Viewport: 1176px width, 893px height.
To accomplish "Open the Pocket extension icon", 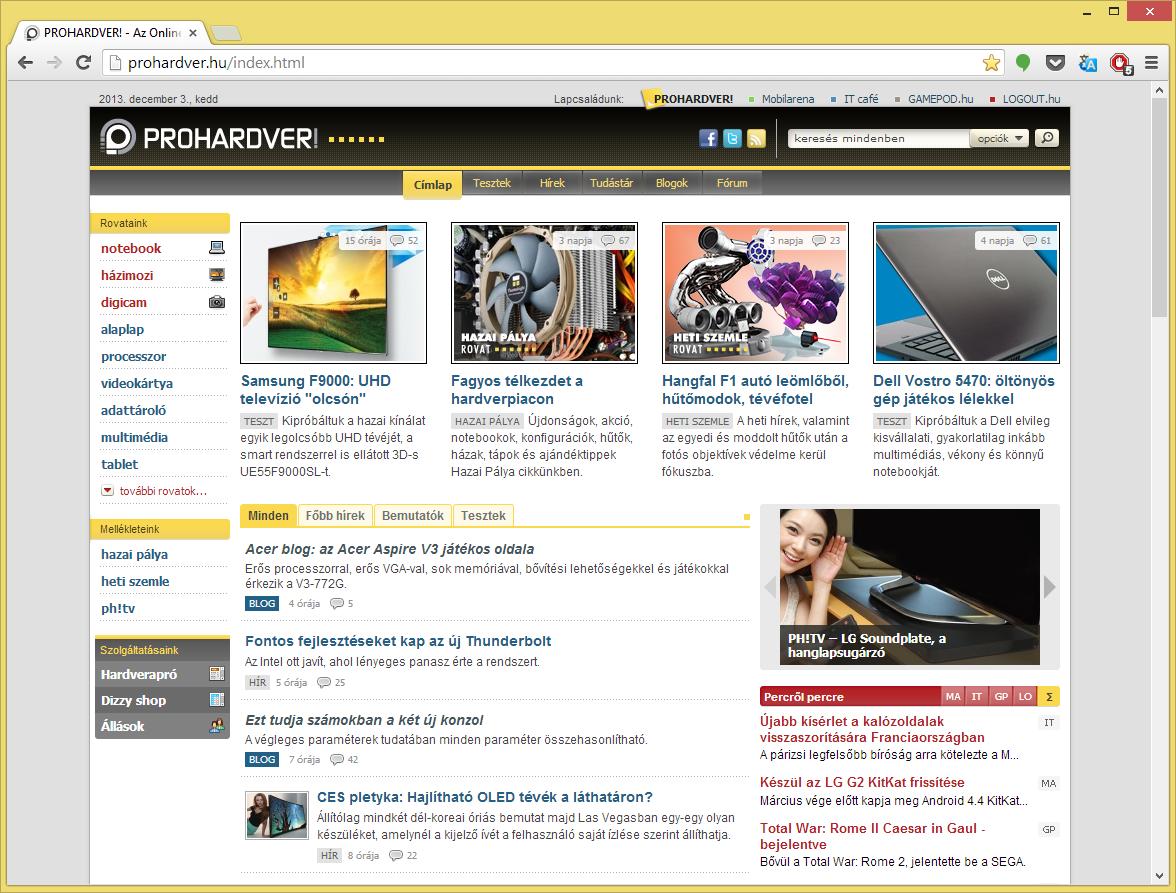I will [x=1055, y=63].
